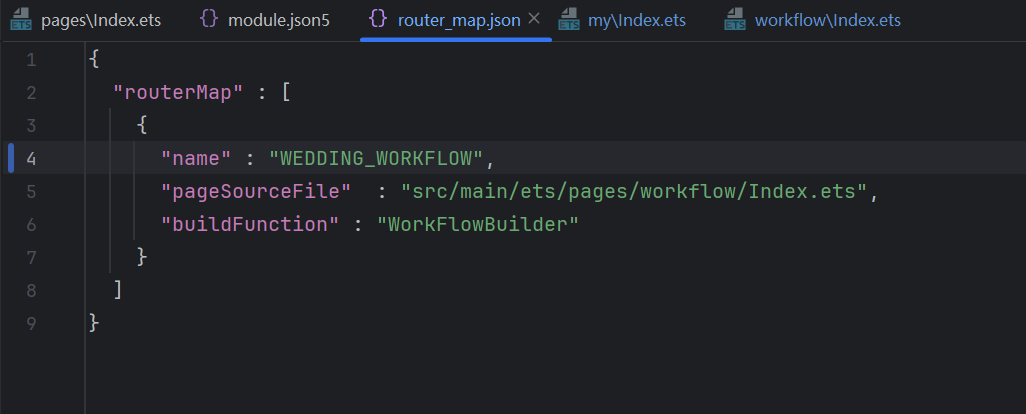1026x414 pixels.
Task: Open the workflow\Index.ets tab
Action: (827, 20)
